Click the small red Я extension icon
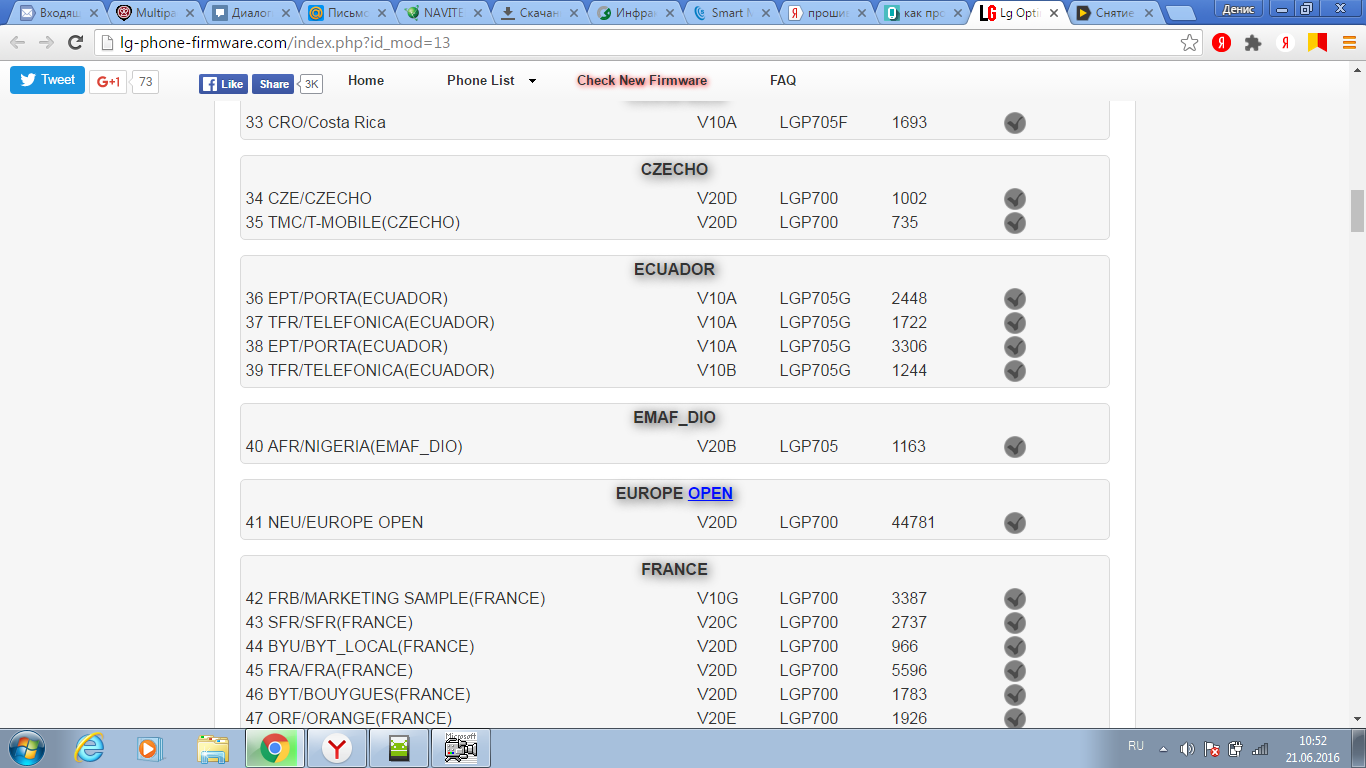Viewport: 1366px width, 768px height. [x=1286, y=43]
